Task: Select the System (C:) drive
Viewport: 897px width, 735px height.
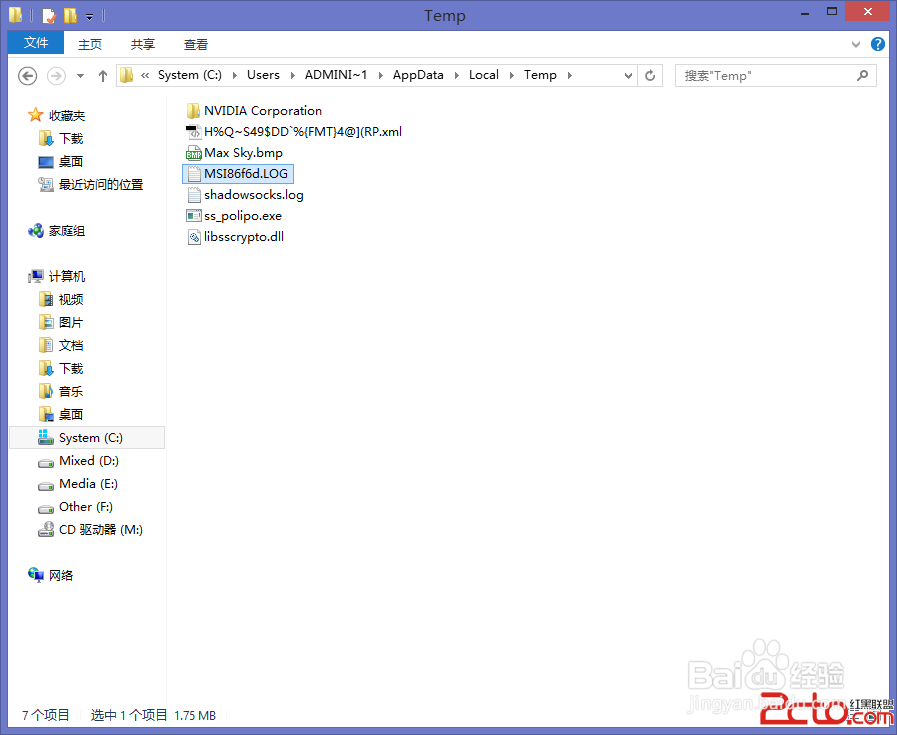Action: tap(87, 438)
